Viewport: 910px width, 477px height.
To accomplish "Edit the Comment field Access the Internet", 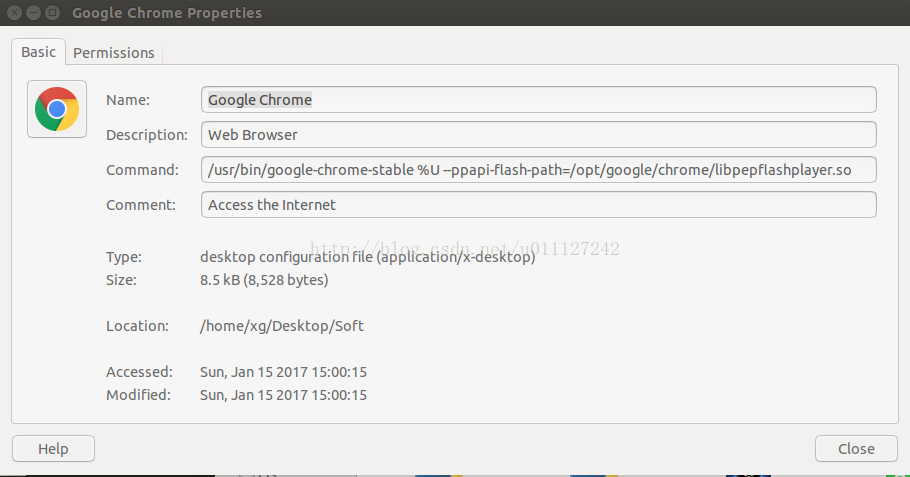I will [x=539, y=205].
